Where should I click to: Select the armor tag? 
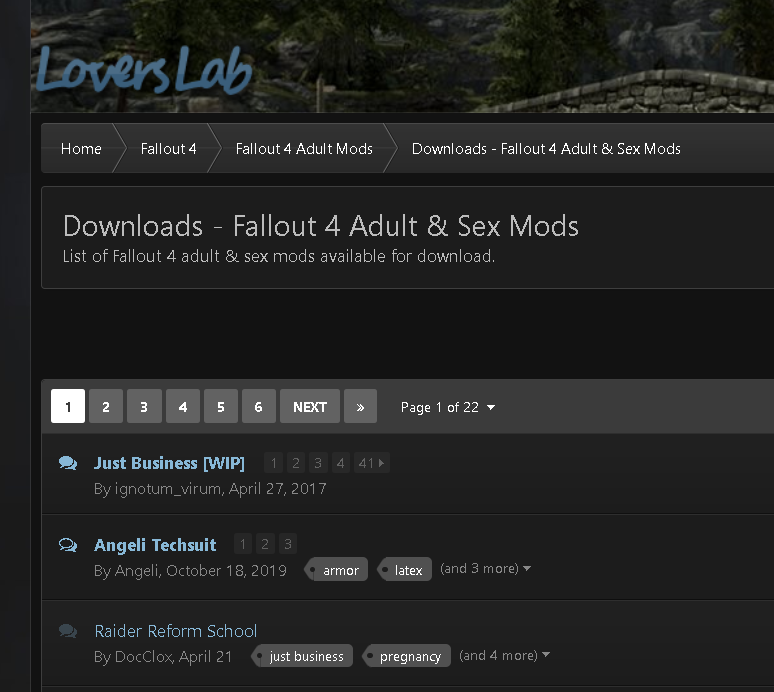[x=337, y=570]
